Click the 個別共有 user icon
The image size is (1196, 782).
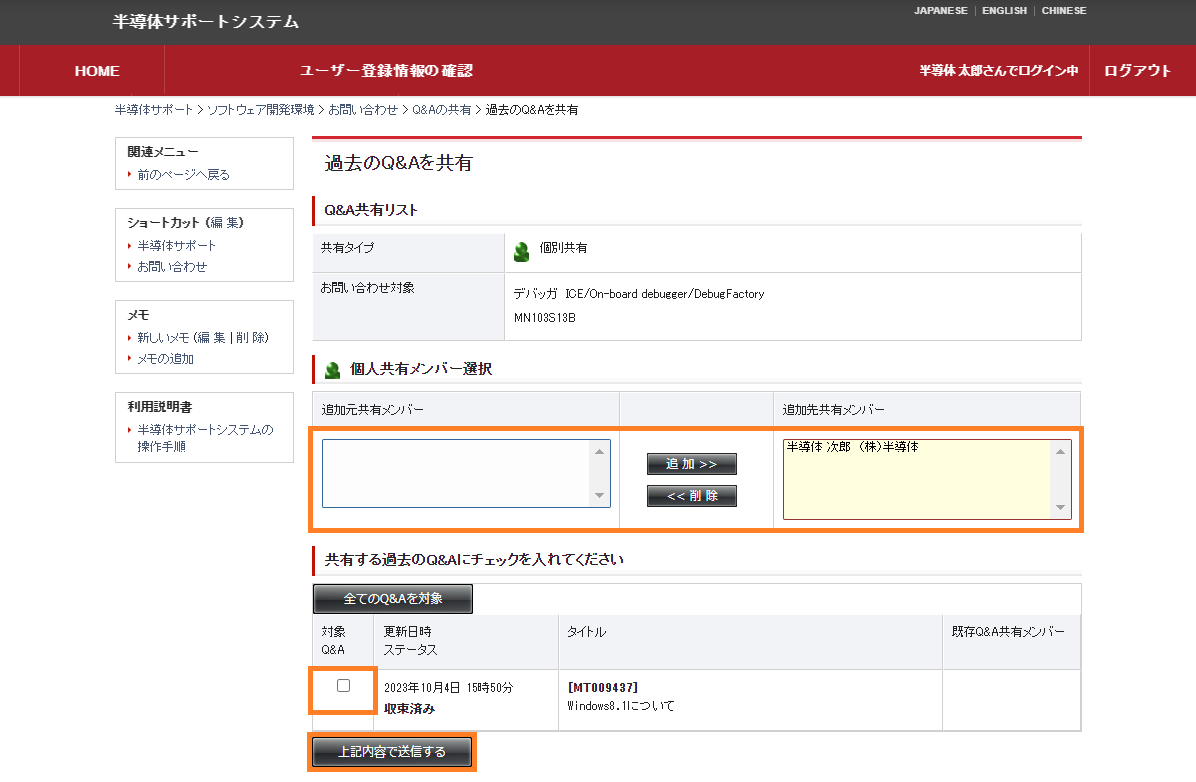(x=521, y=252)
